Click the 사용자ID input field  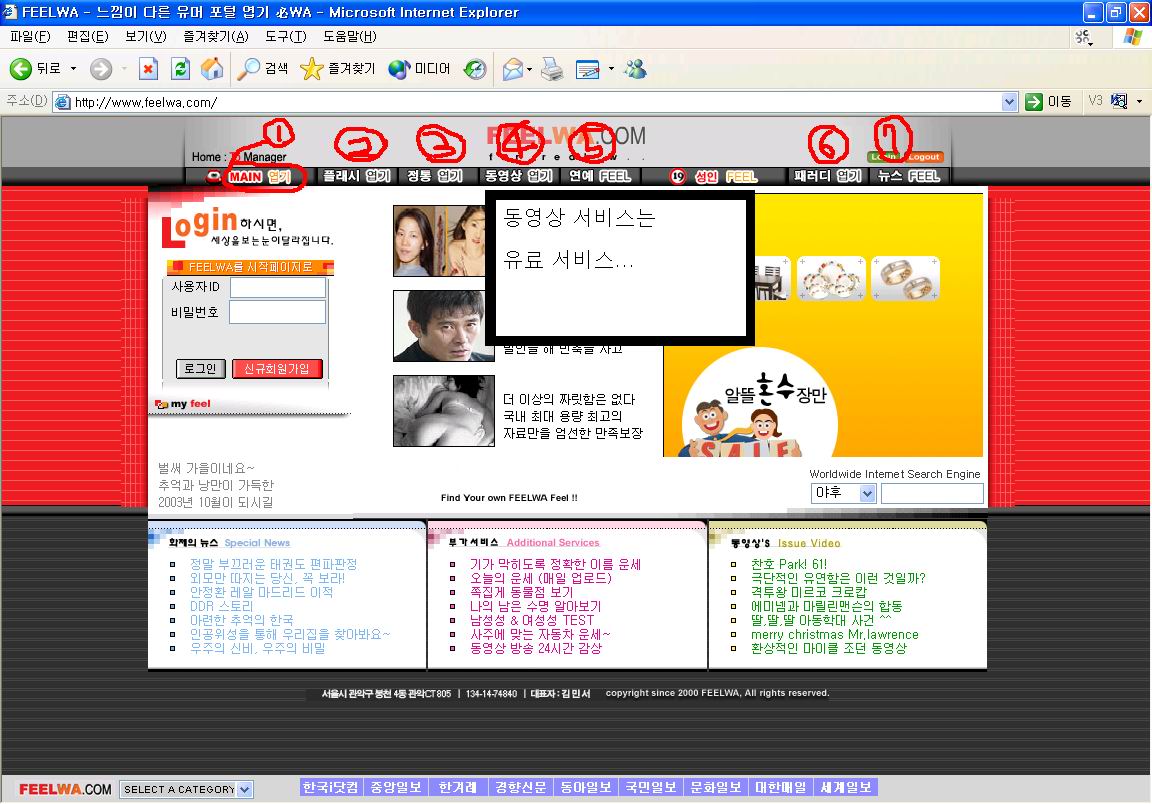(278, 287)
